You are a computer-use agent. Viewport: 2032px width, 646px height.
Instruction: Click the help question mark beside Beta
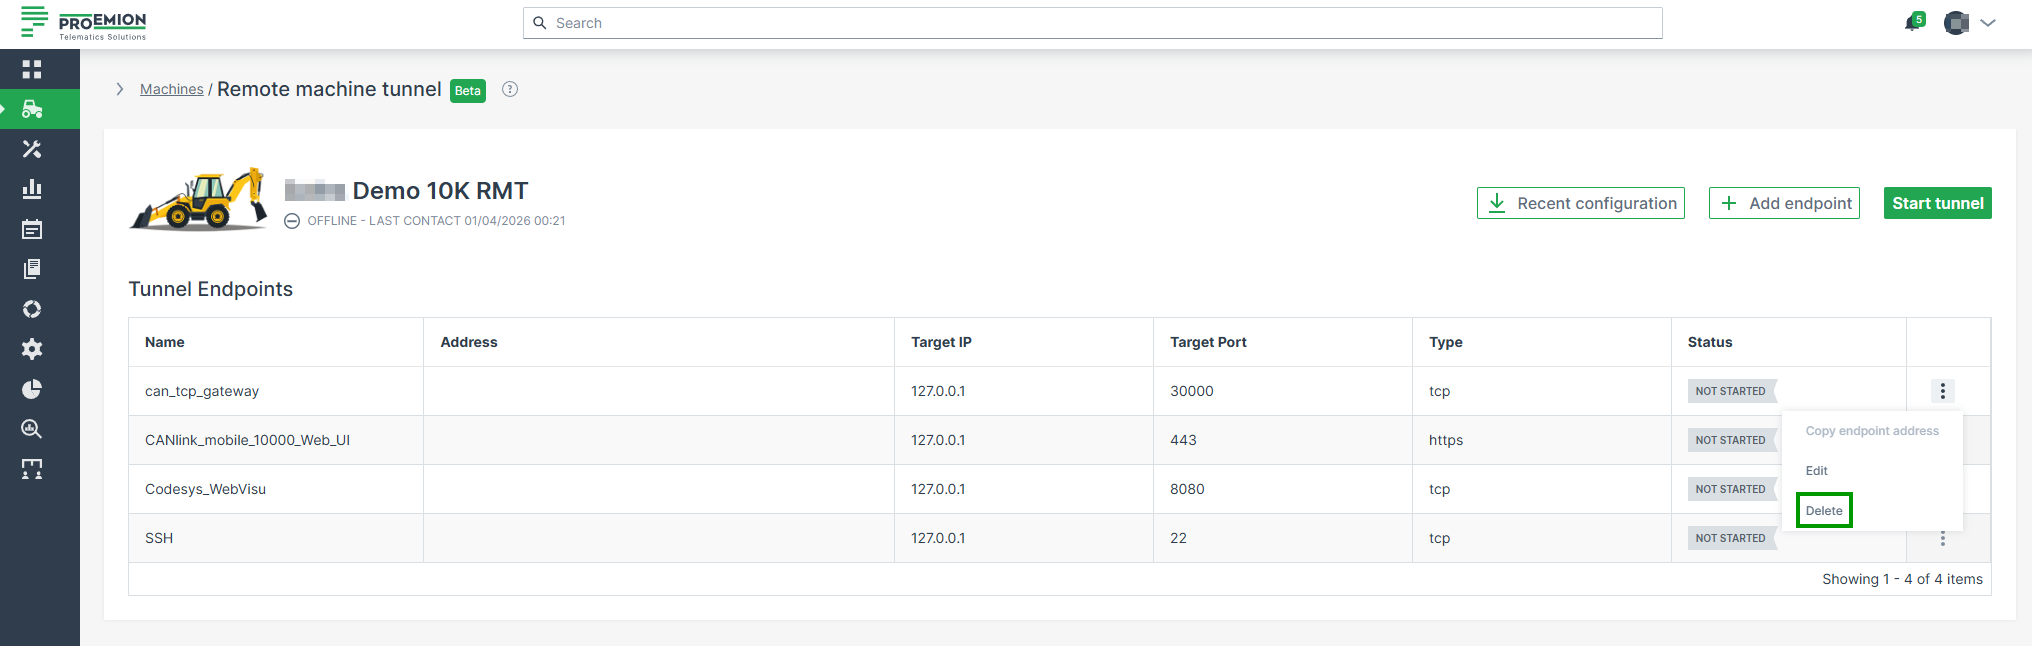click(x=510, y=89)
